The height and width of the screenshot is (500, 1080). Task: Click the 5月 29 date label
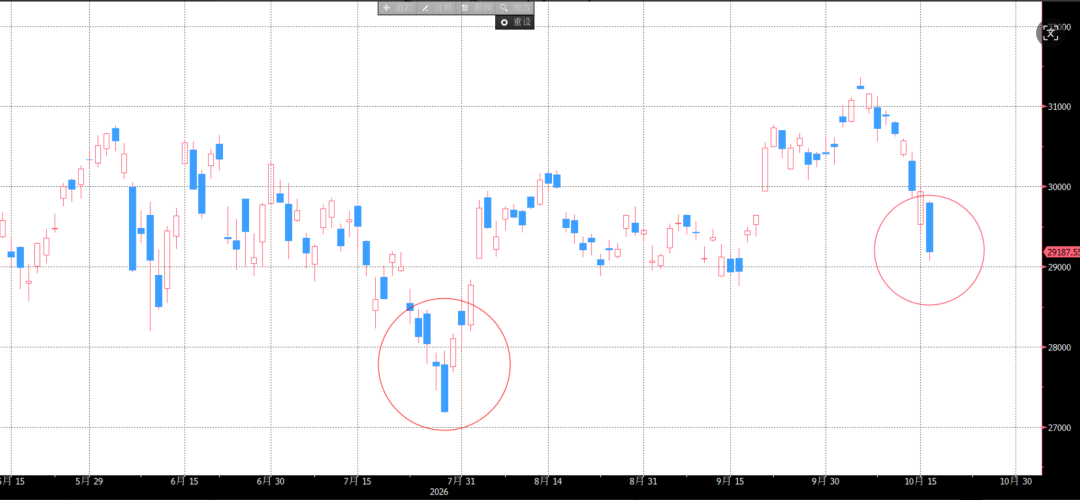pos(90,481)
